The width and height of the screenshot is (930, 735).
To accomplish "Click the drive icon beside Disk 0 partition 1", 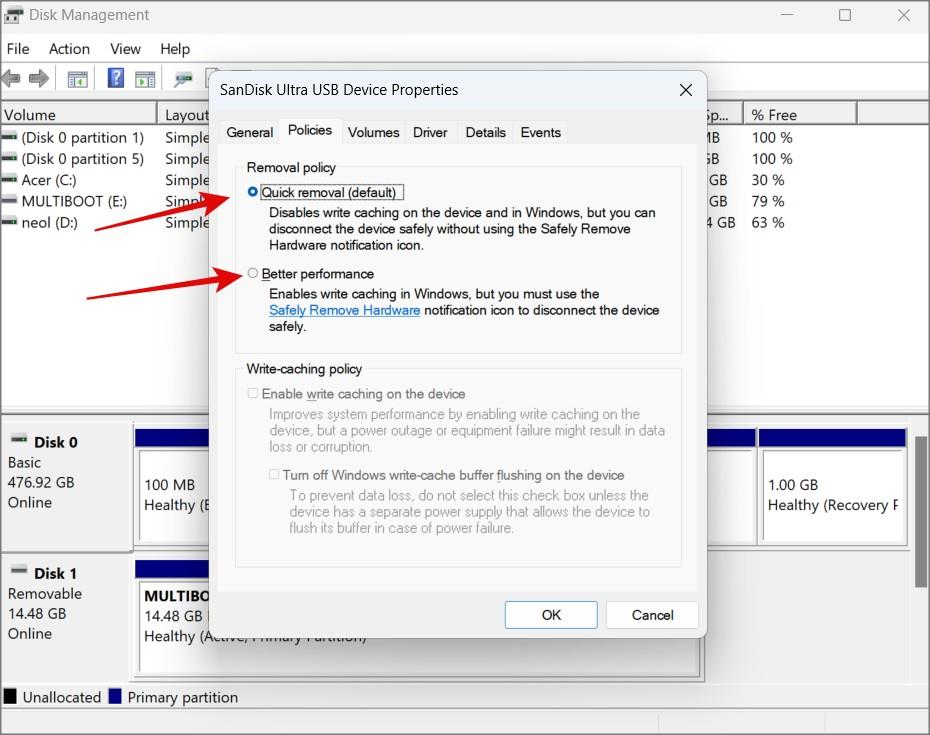I will coord(9,137).
